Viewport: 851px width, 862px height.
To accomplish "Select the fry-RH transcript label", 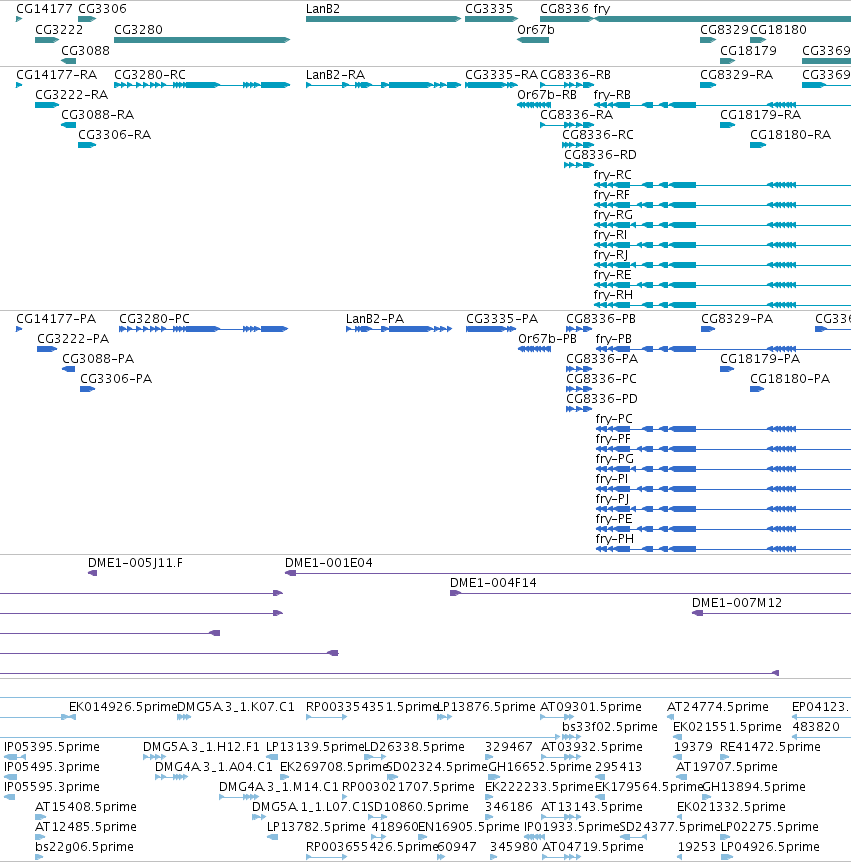I will pyautogui.click(x=613, y=295).
